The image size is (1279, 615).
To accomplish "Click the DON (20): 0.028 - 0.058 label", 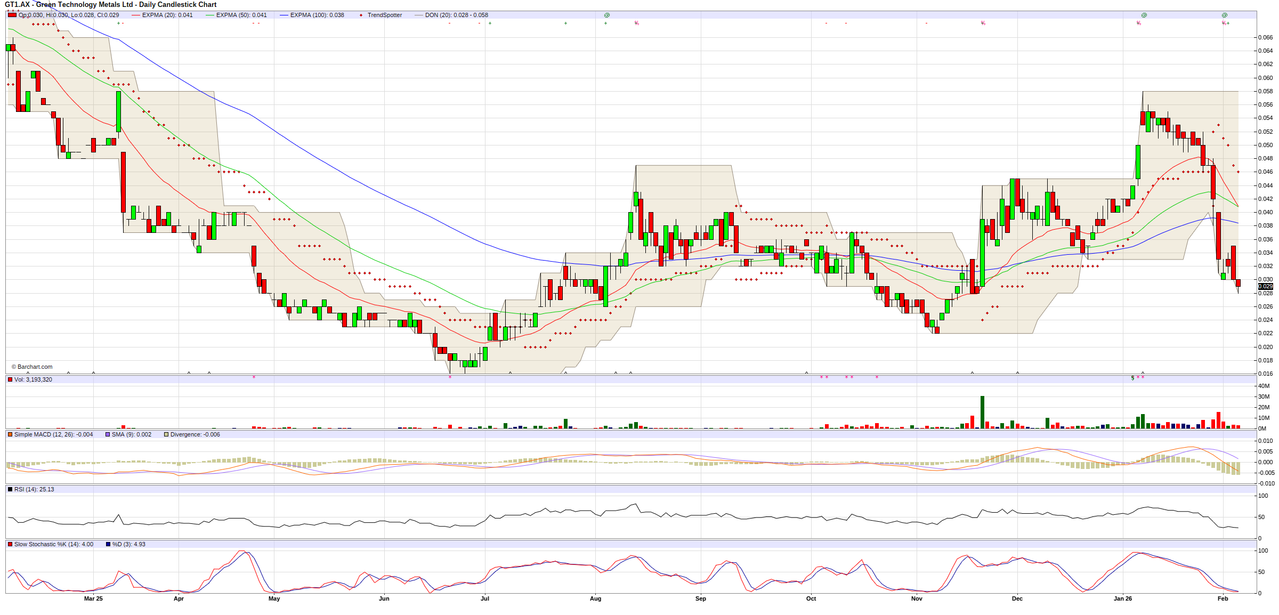I will tap(457, 15).
